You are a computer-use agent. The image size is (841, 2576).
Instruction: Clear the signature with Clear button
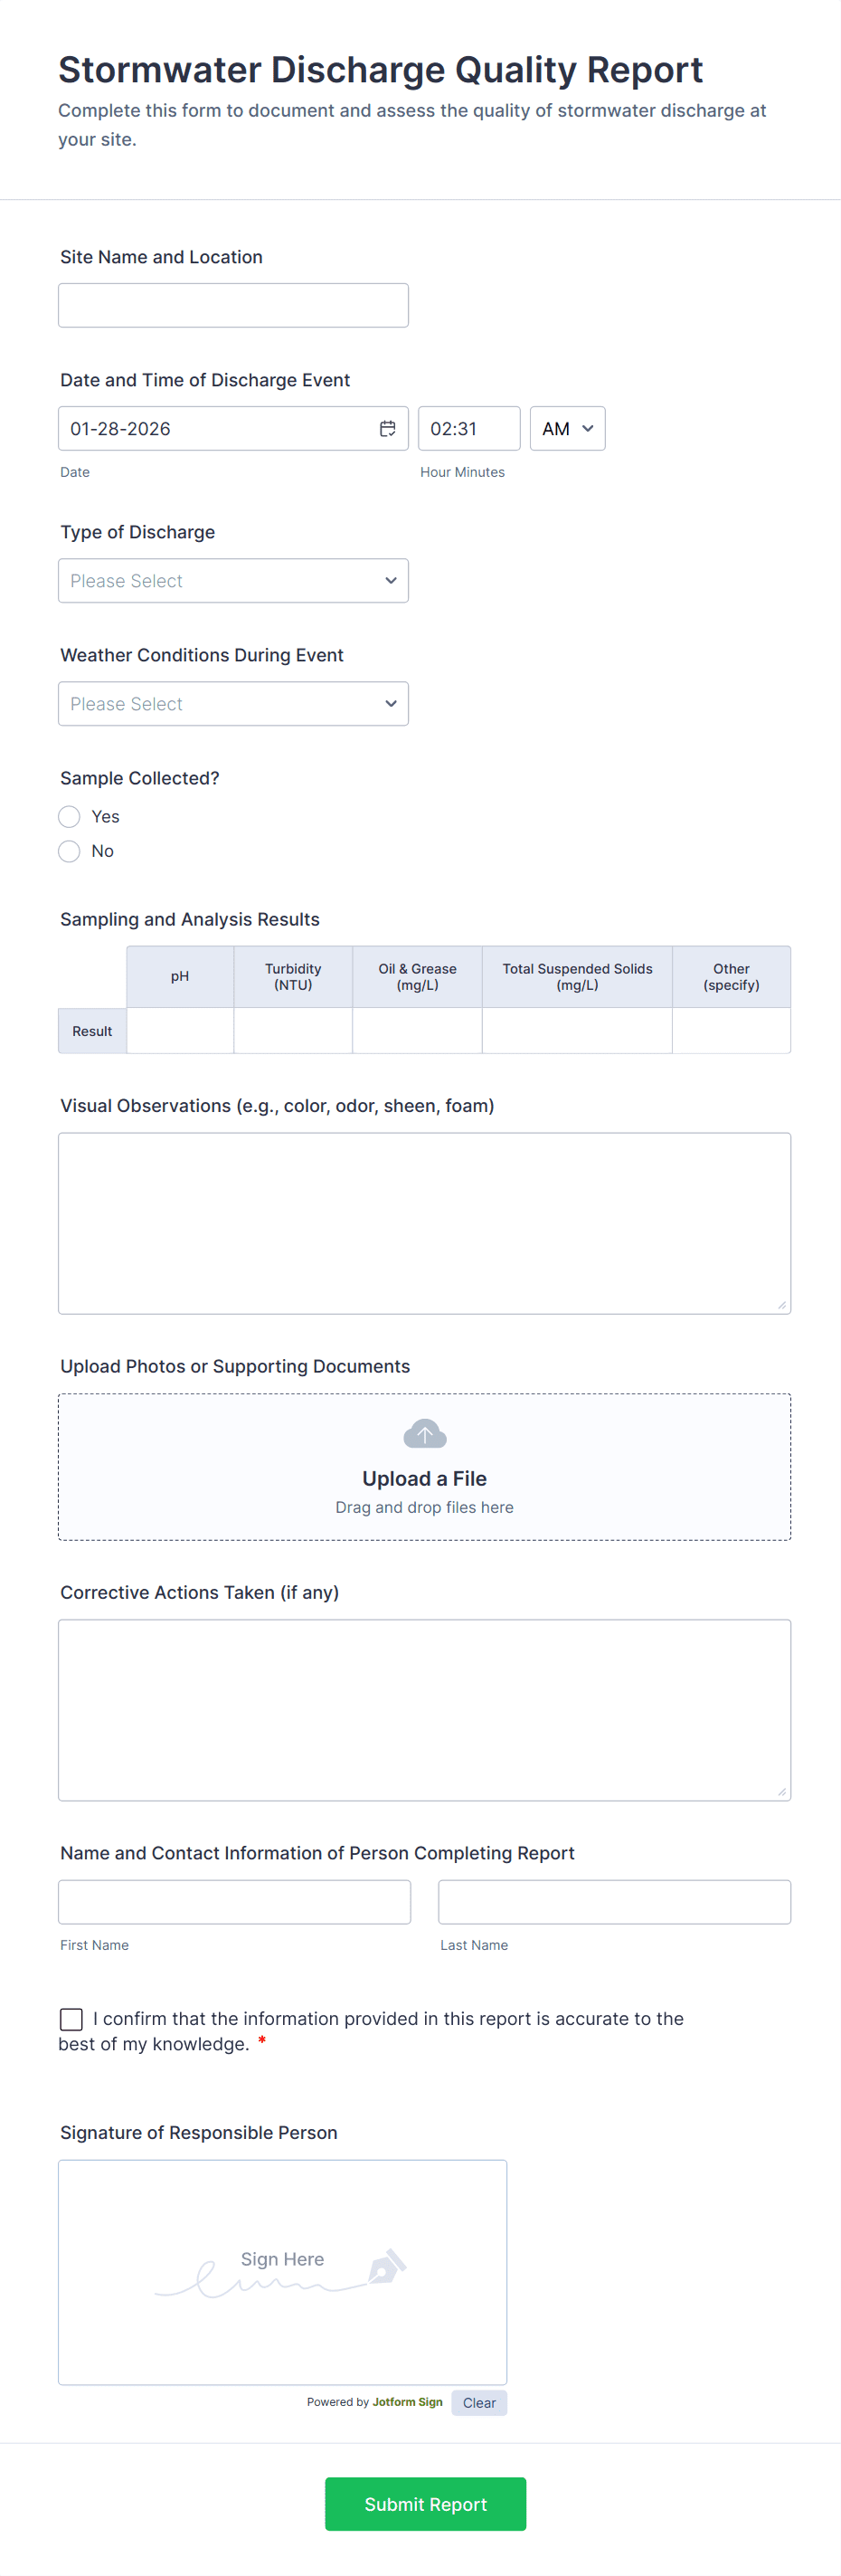click(479, 2402)
